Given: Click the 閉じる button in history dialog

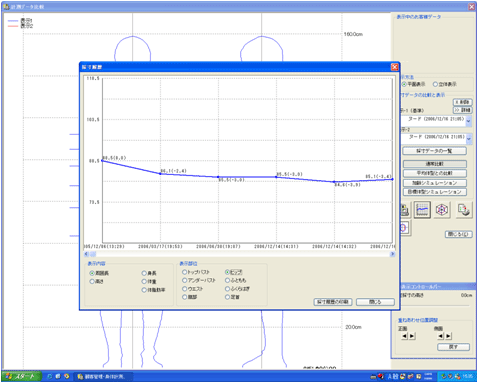Looking at the screenshot, I should [375, 302].
